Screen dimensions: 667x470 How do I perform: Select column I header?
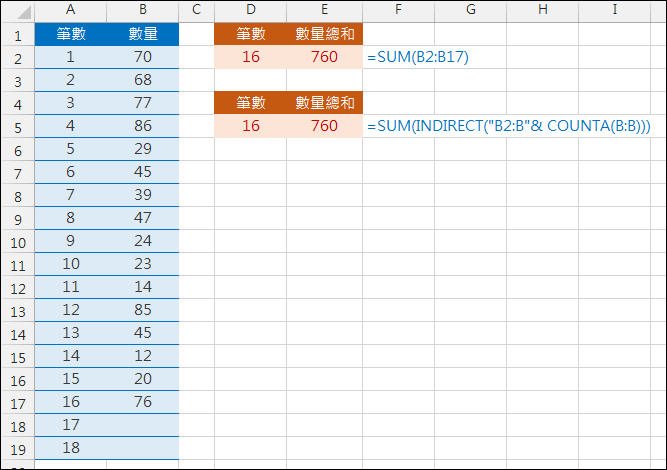[x=615, y=10]
